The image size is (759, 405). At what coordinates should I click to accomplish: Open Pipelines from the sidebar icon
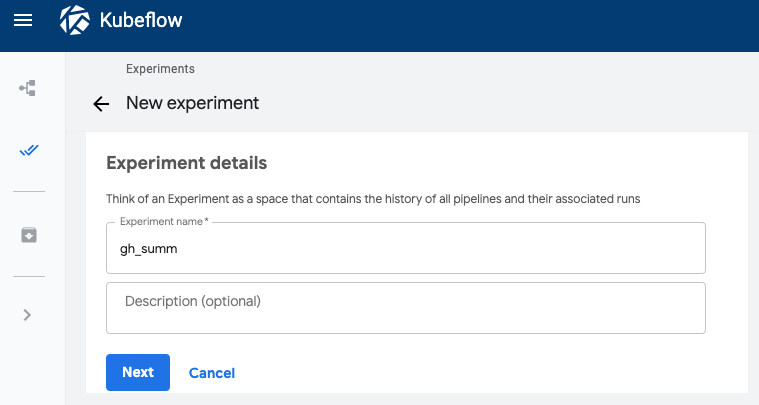pos(28,89)
